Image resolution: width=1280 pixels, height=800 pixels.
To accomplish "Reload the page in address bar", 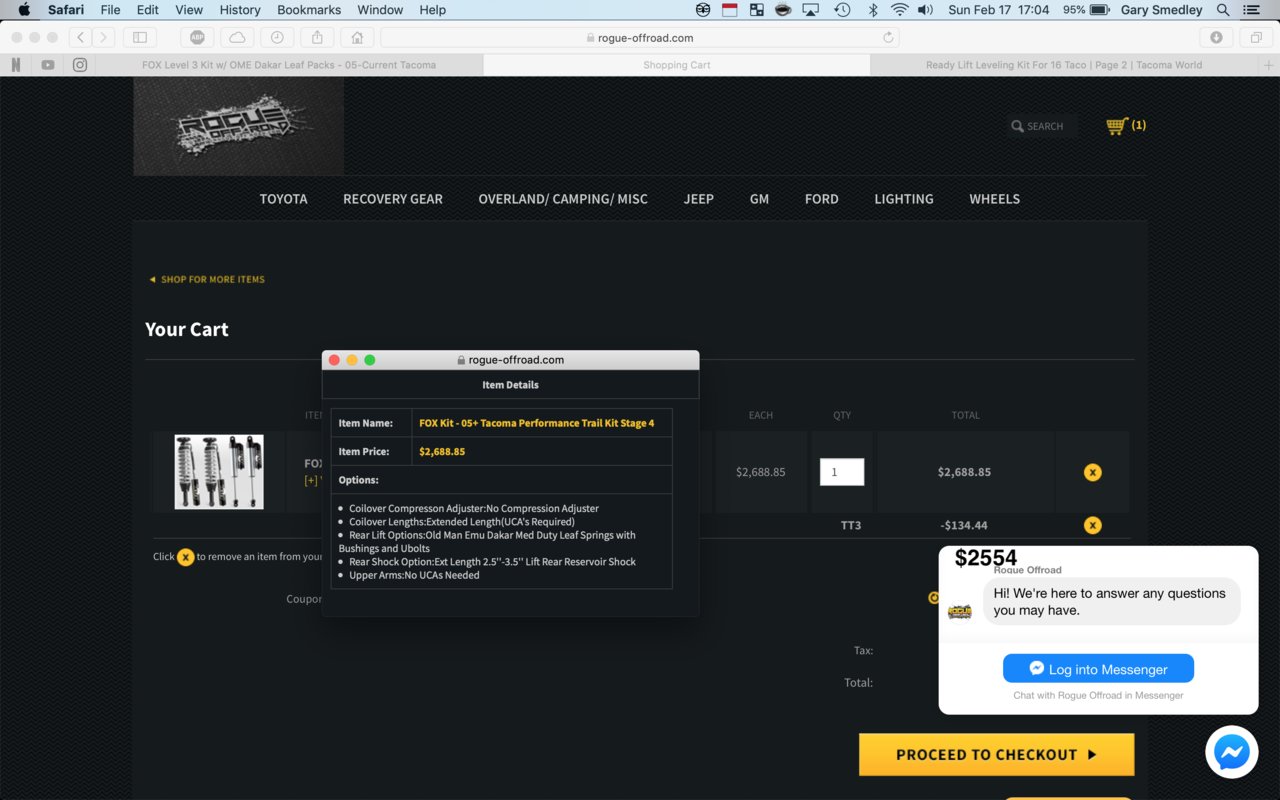I will pos(888,38).
